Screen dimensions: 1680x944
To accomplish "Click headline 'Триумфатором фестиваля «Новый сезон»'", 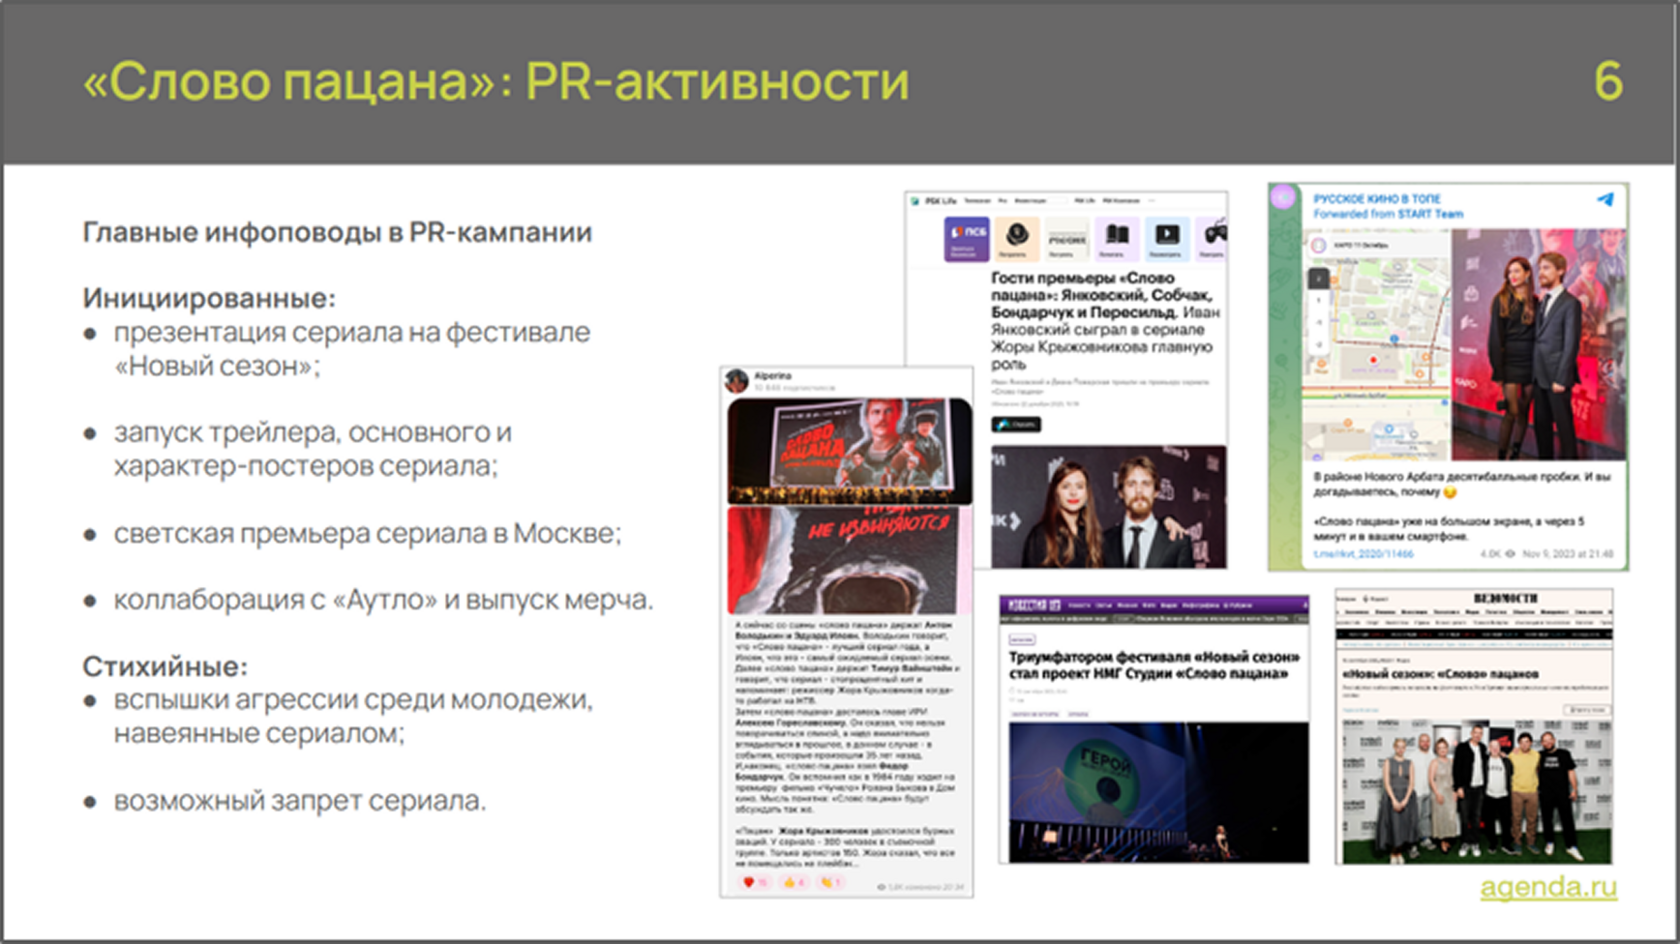I will 1154,665.
